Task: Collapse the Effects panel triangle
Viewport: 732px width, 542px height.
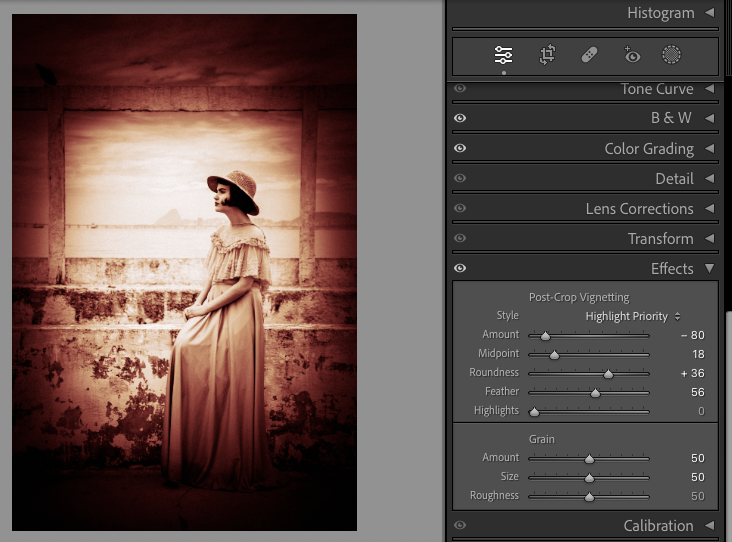Action: click(x=709, y=268)
